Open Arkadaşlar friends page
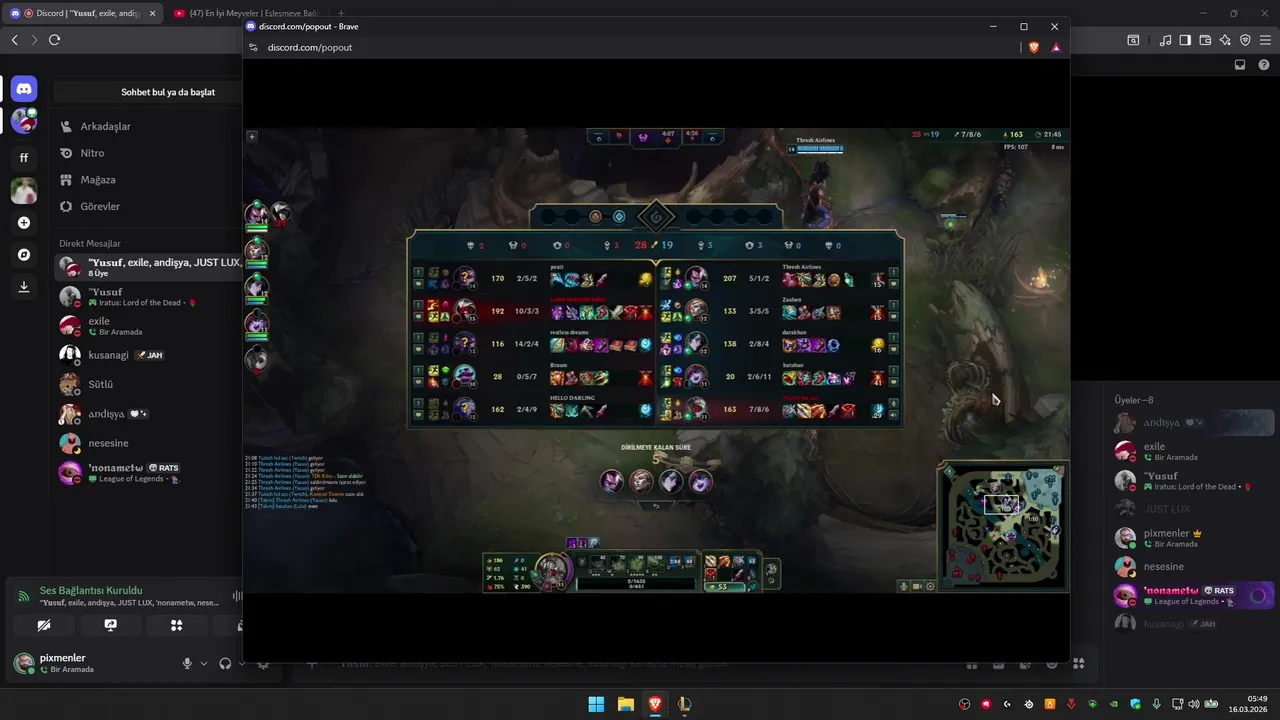 click(x=148, y=127)
